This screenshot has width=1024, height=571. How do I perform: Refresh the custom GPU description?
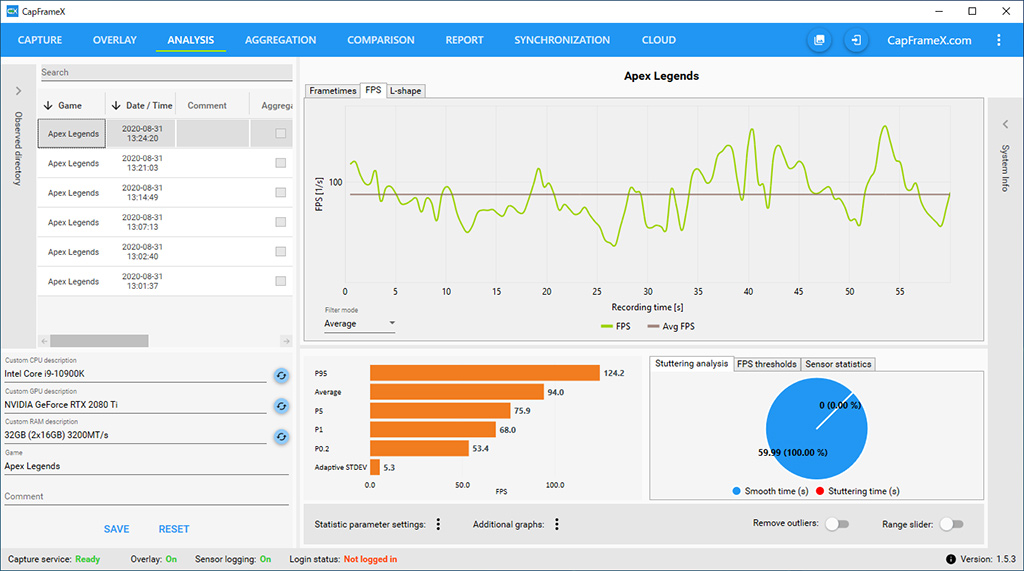point(281,406)
